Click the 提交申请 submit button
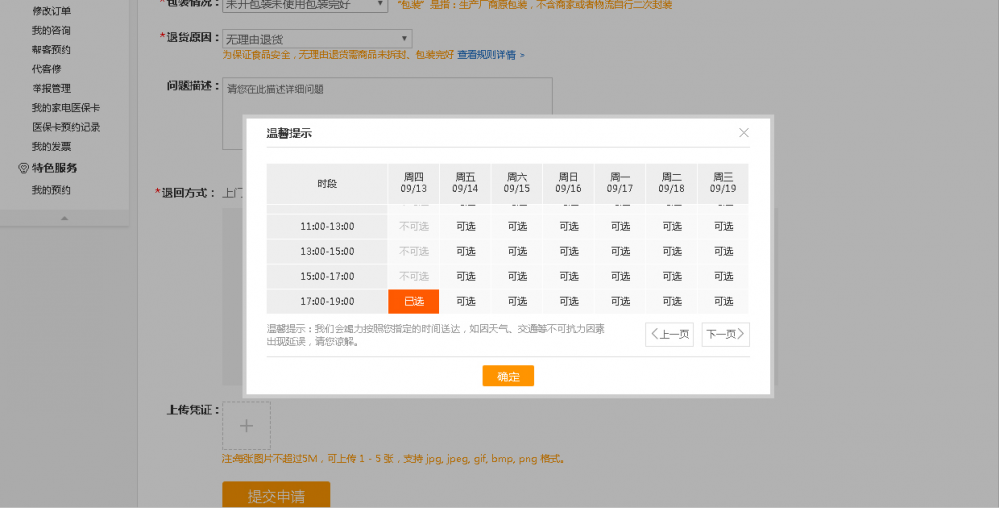This screenshot has height=508, width=999. tap(276, 495)
